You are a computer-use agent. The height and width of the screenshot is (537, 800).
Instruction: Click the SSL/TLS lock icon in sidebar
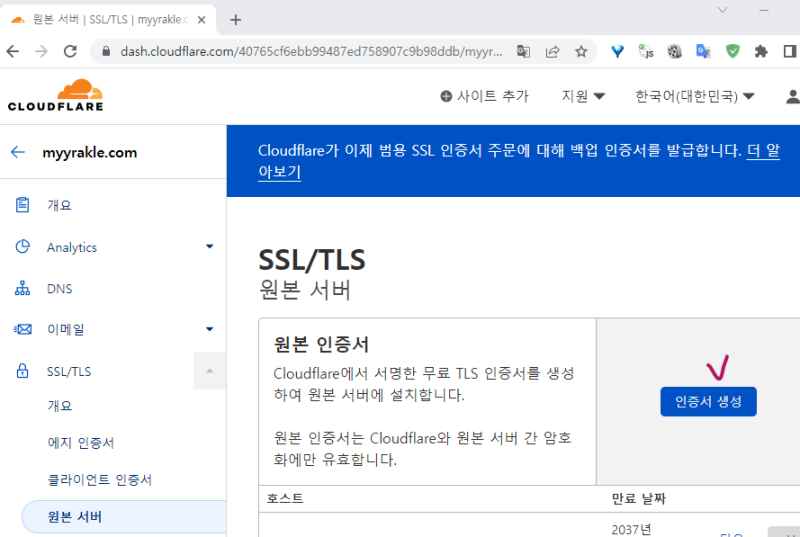click(22, 371)
